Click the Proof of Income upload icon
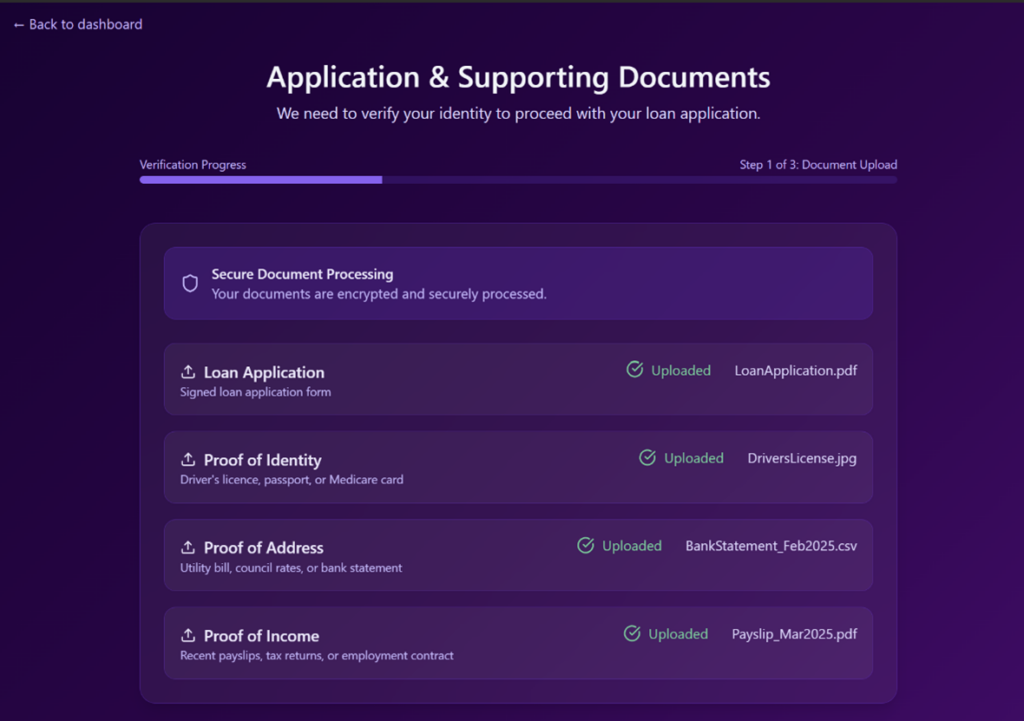Screen dimensions: 1024x721 [x=189, y=634]
